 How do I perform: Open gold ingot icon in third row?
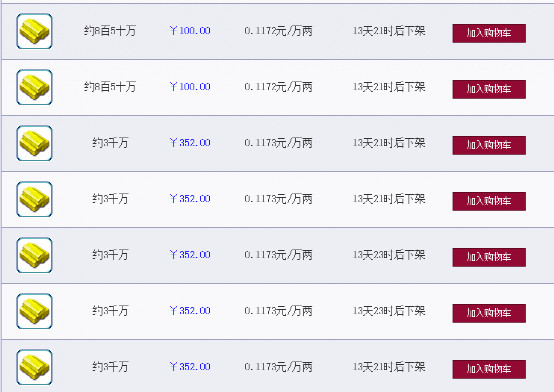pyautogui.click(x=34, y=143)
